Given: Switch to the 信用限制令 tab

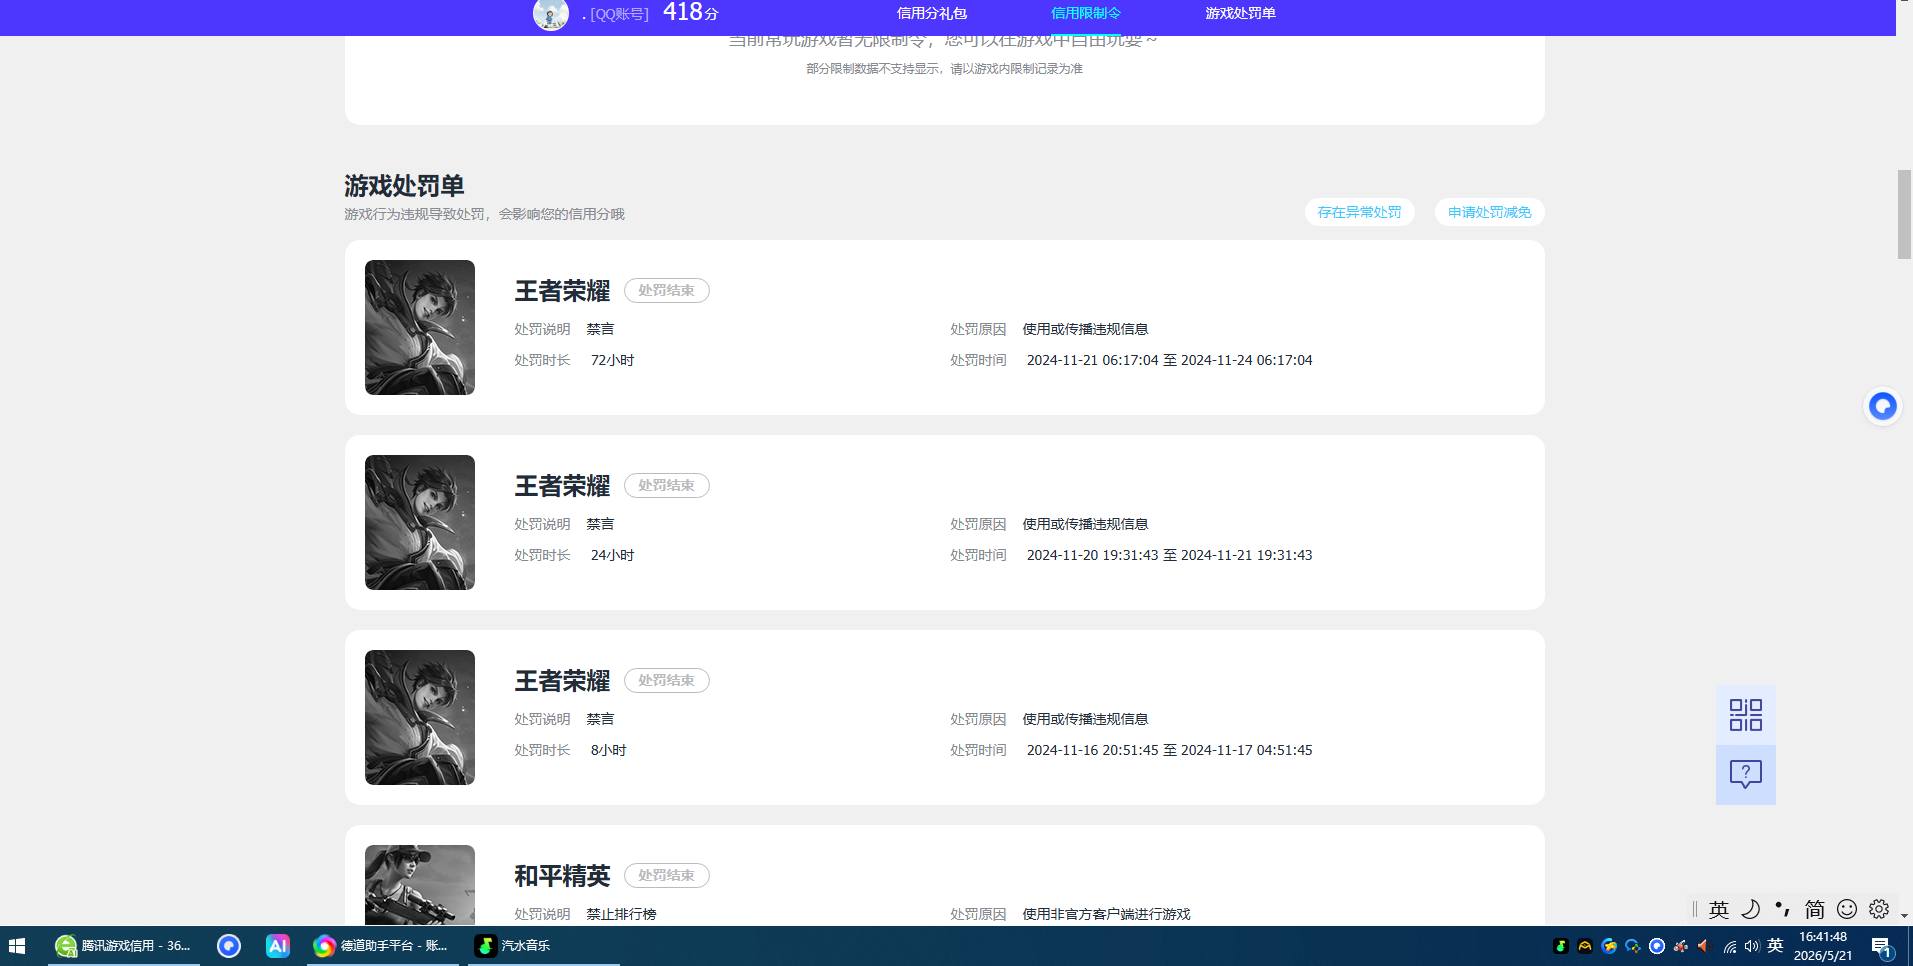Looking at the screenshot, I should (x=1086, y=13).
